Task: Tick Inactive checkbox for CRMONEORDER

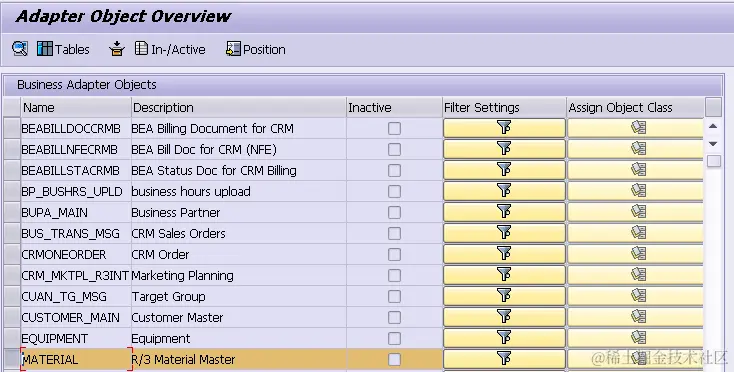Action: pos(394,255)
